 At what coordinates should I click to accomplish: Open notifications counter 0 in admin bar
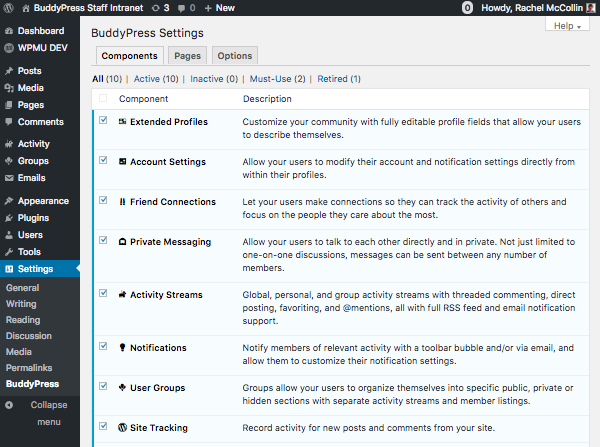pos(467,8)
